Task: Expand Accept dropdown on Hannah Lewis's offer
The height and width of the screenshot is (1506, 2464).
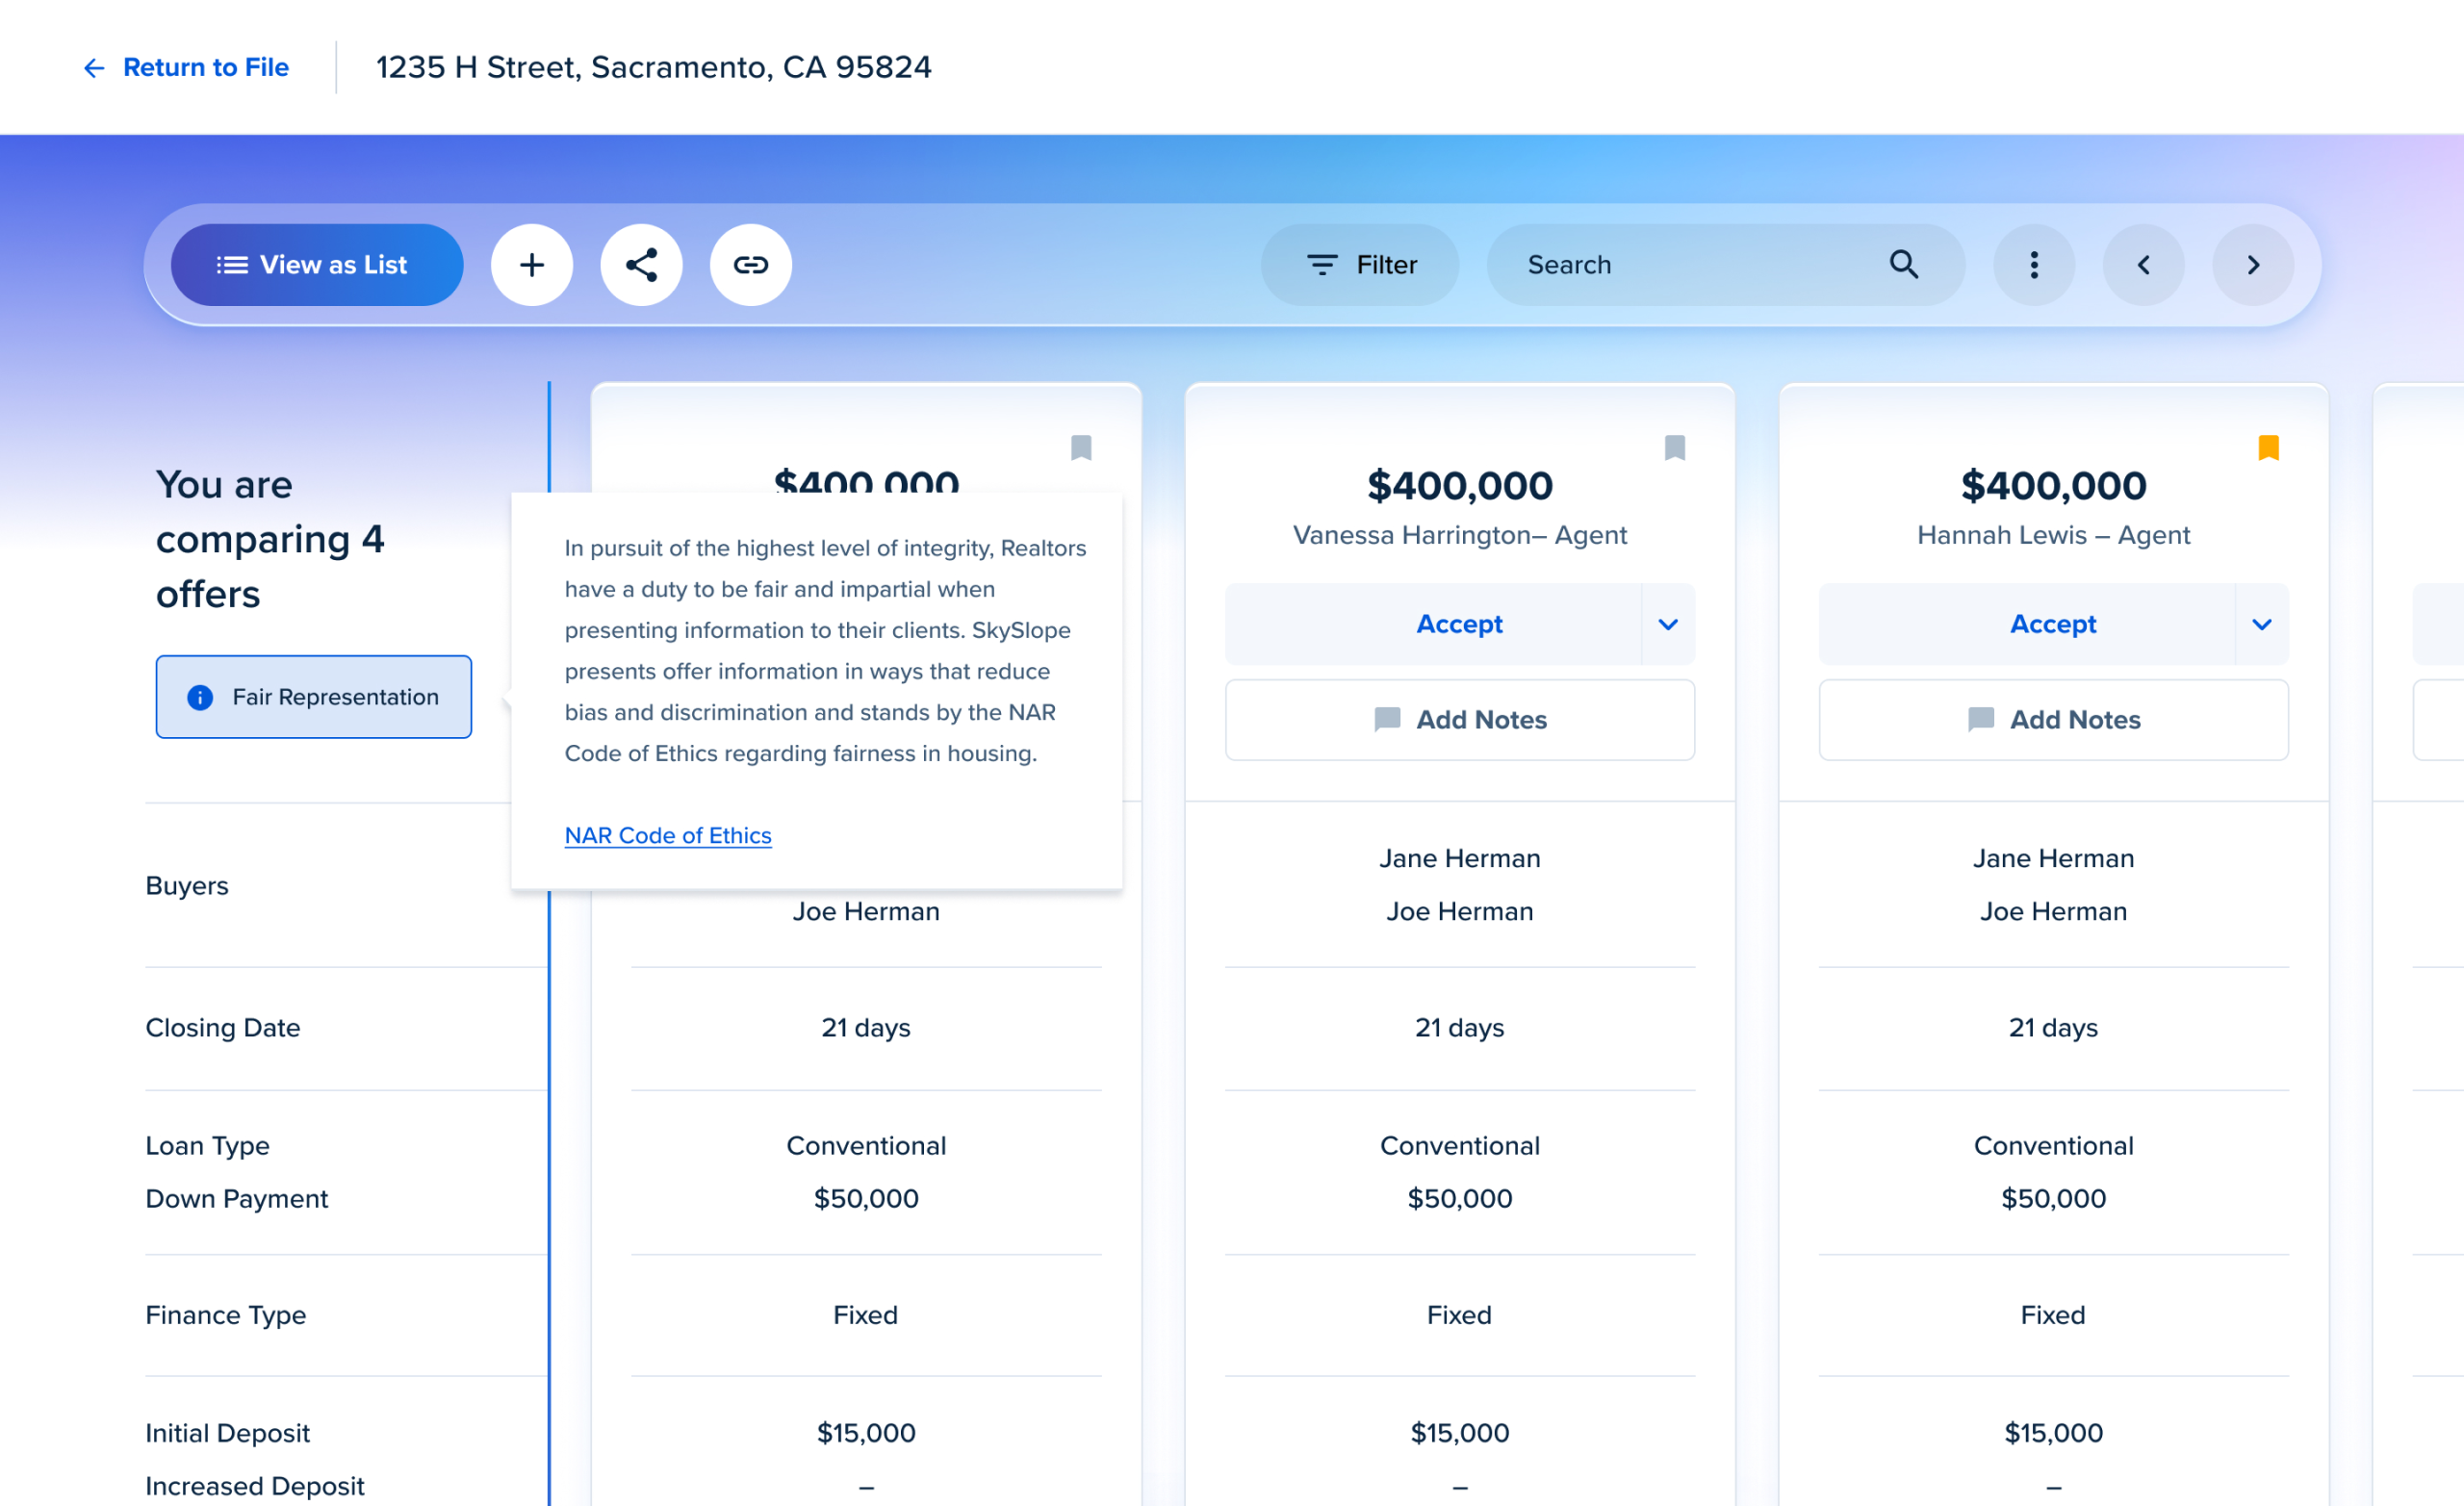Action: click(x=2261, y=625)
